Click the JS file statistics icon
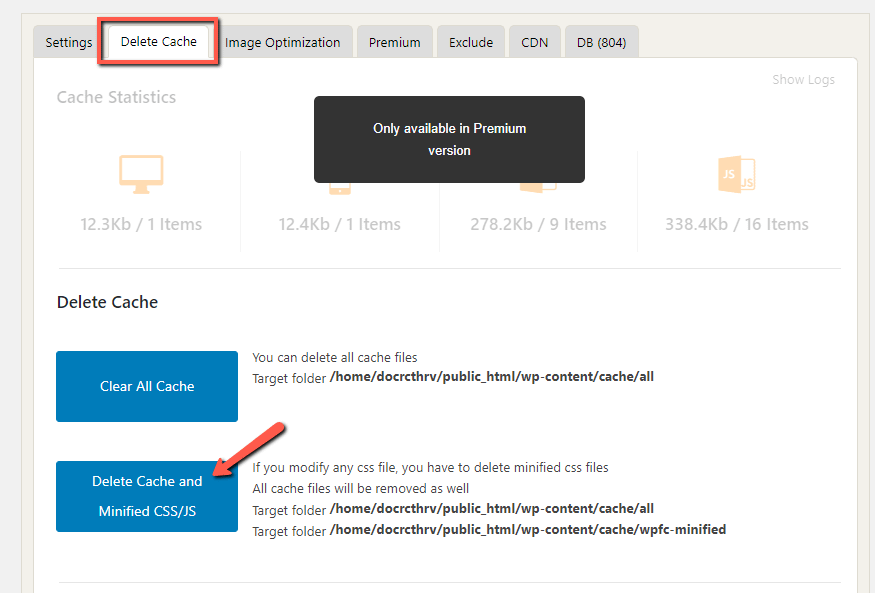The height and width of the screenshot is (593, 875). click(736, 175)
